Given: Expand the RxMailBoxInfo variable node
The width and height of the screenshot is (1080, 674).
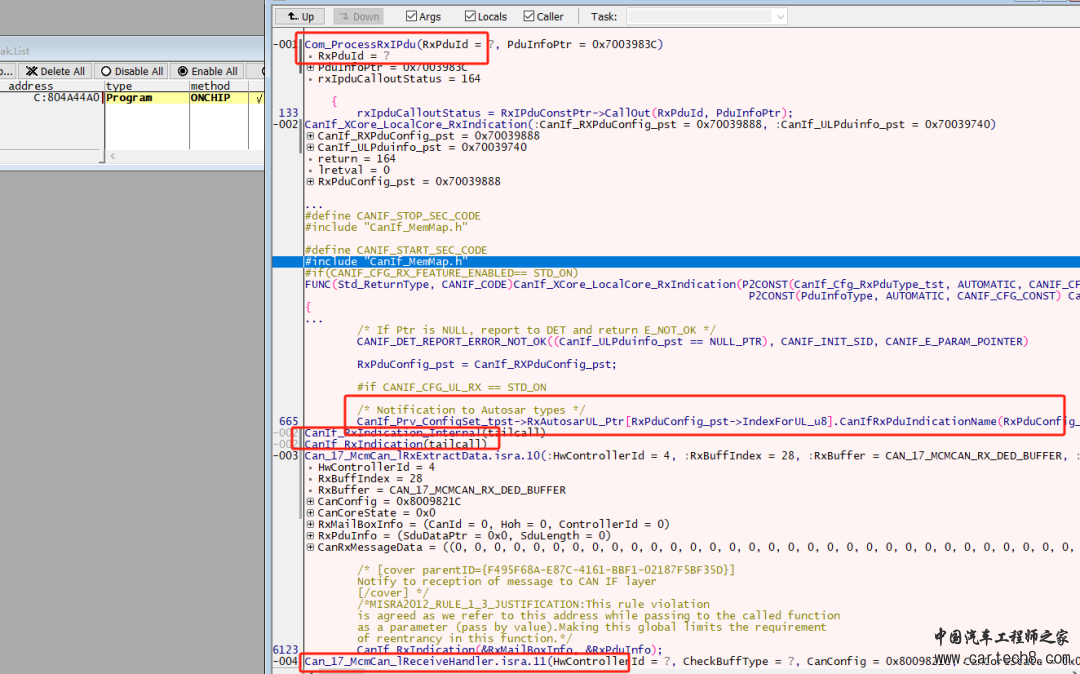Looking at the screenshot, I should click(311, 524).
